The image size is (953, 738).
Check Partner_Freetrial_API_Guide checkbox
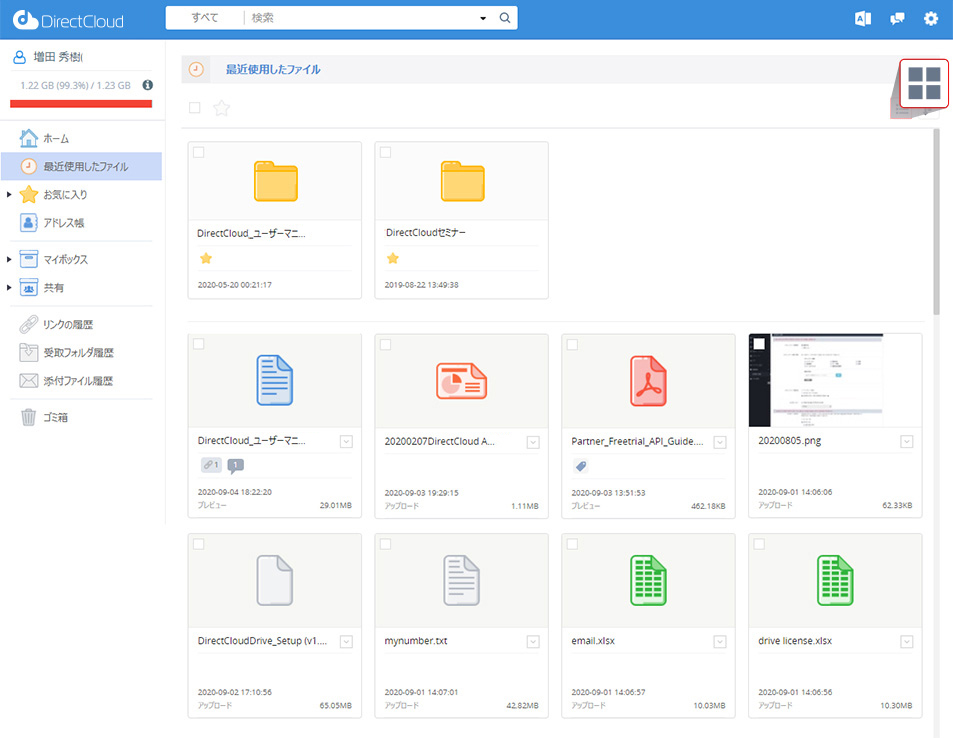point(572,345)
